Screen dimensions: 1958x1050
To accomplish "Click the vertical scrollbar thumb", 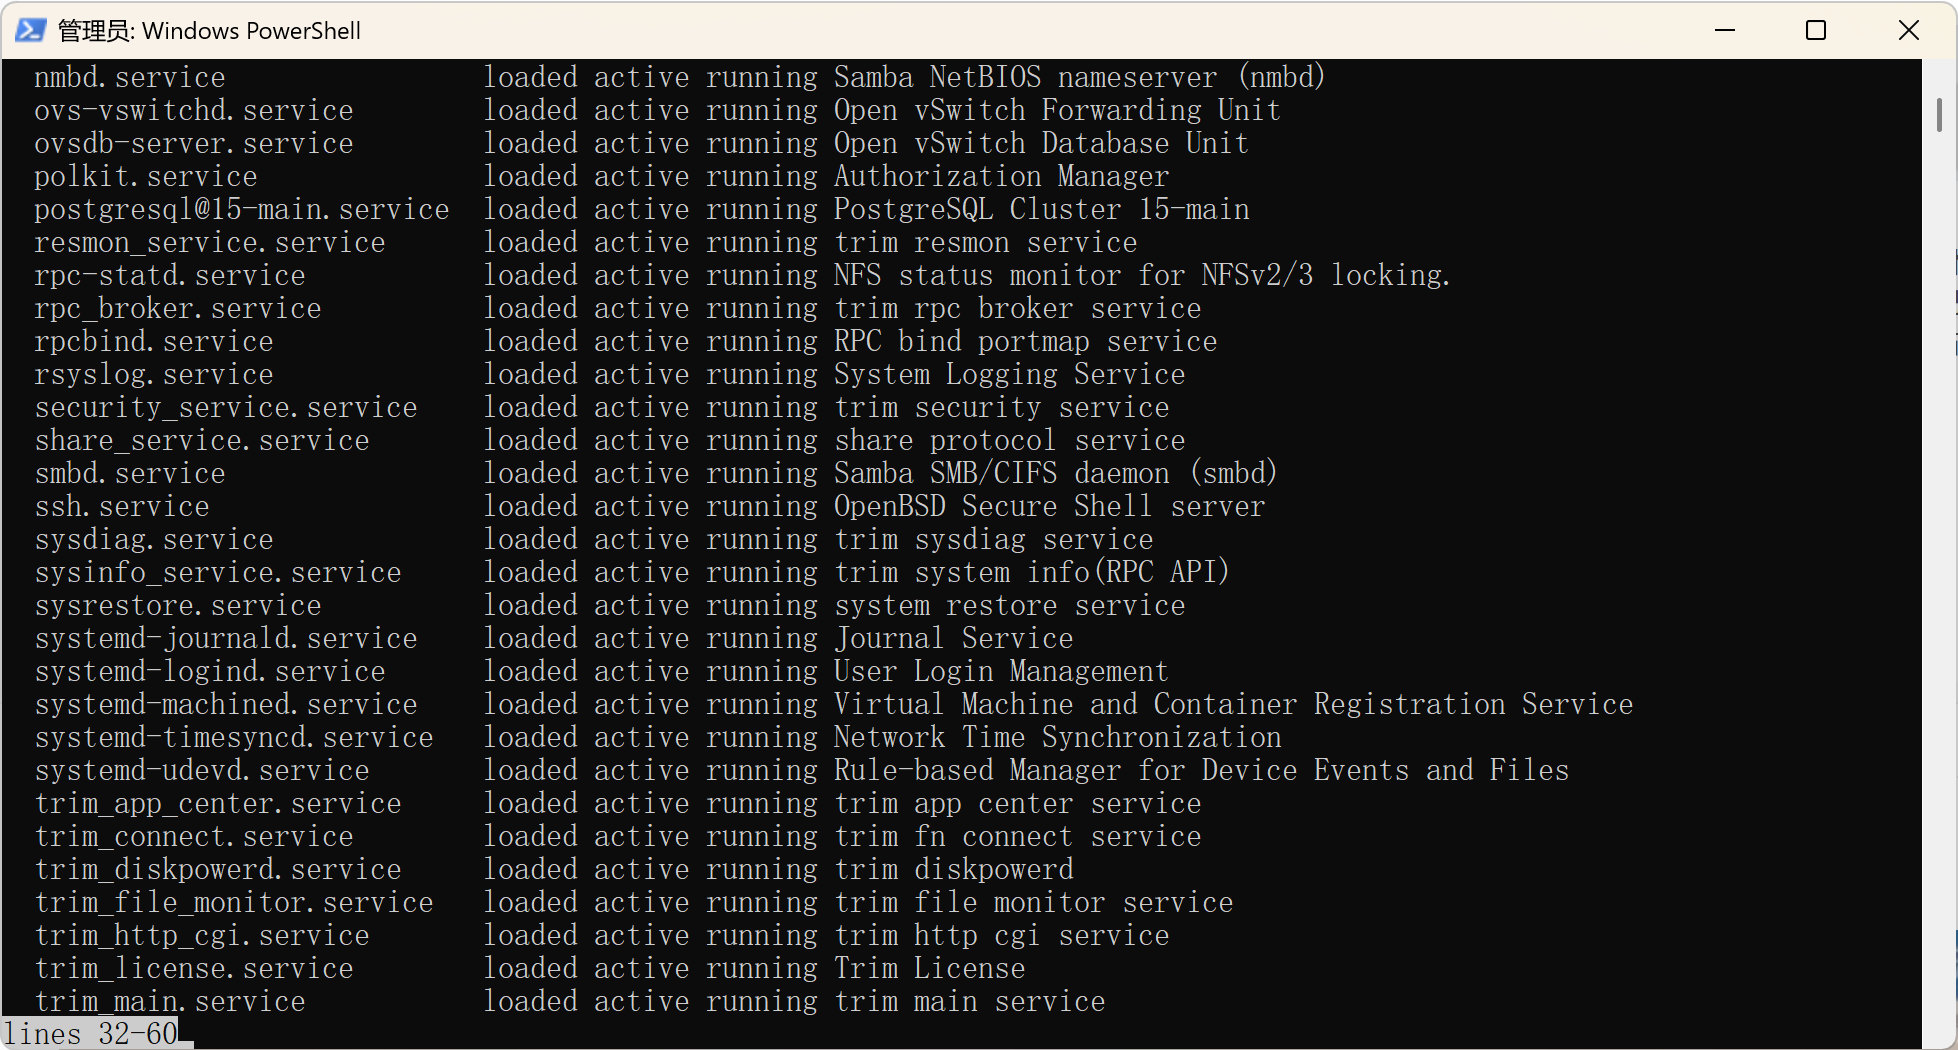I will tap(1939, 115).
